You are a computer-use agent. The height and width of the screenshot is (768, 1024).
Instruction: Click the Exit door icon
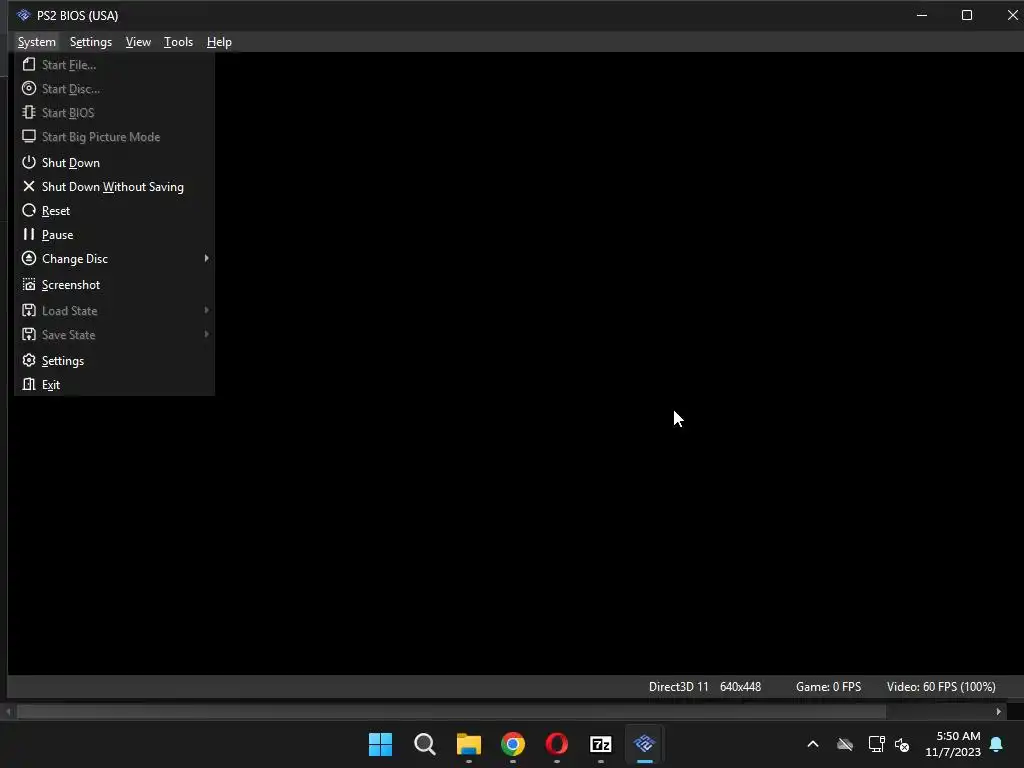(29, 384)
